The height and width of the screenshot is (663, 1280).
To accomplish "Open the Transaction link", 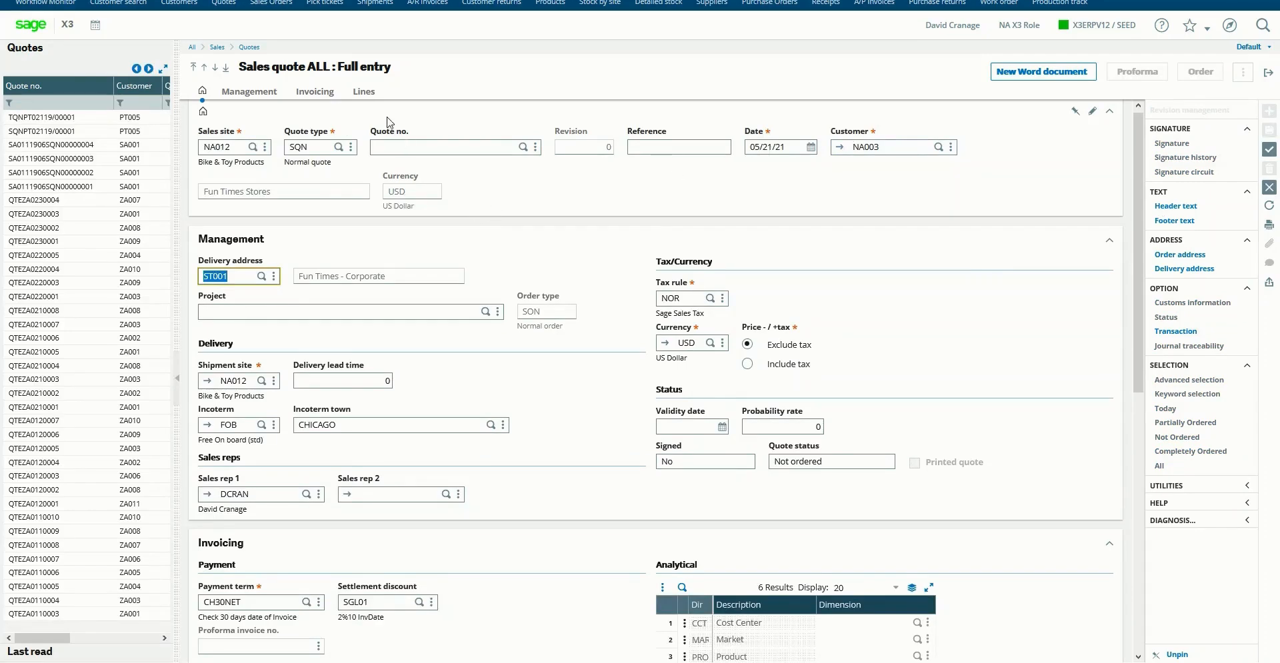I will pos(1175,331).
